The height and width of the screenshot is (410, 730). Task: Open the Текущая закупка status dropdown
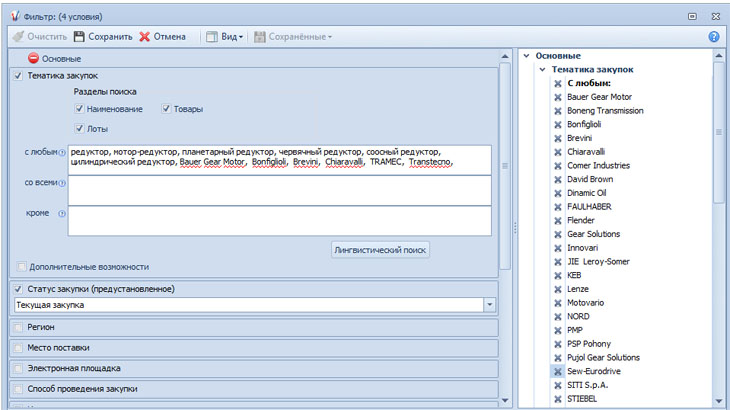[x=490, y=304]
